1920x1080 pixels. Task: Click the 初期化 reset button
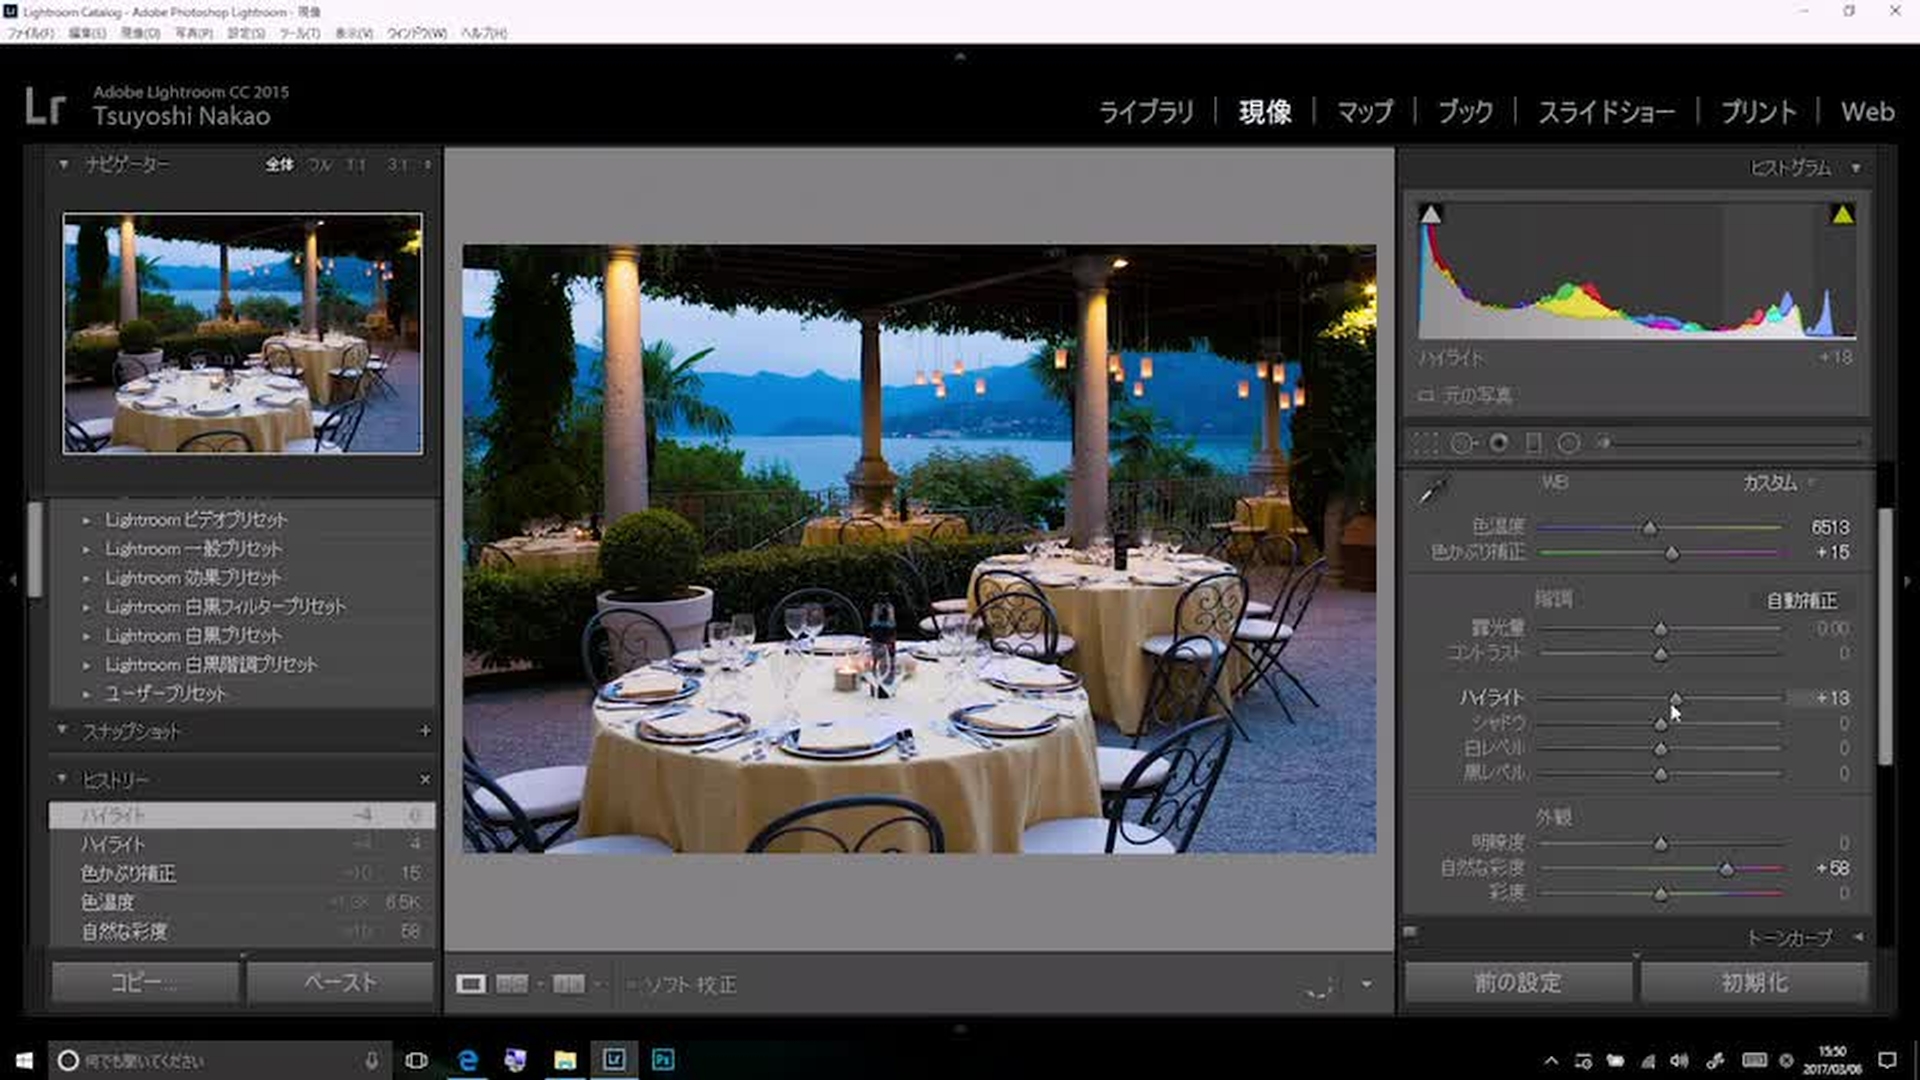tap(1754, 982)
